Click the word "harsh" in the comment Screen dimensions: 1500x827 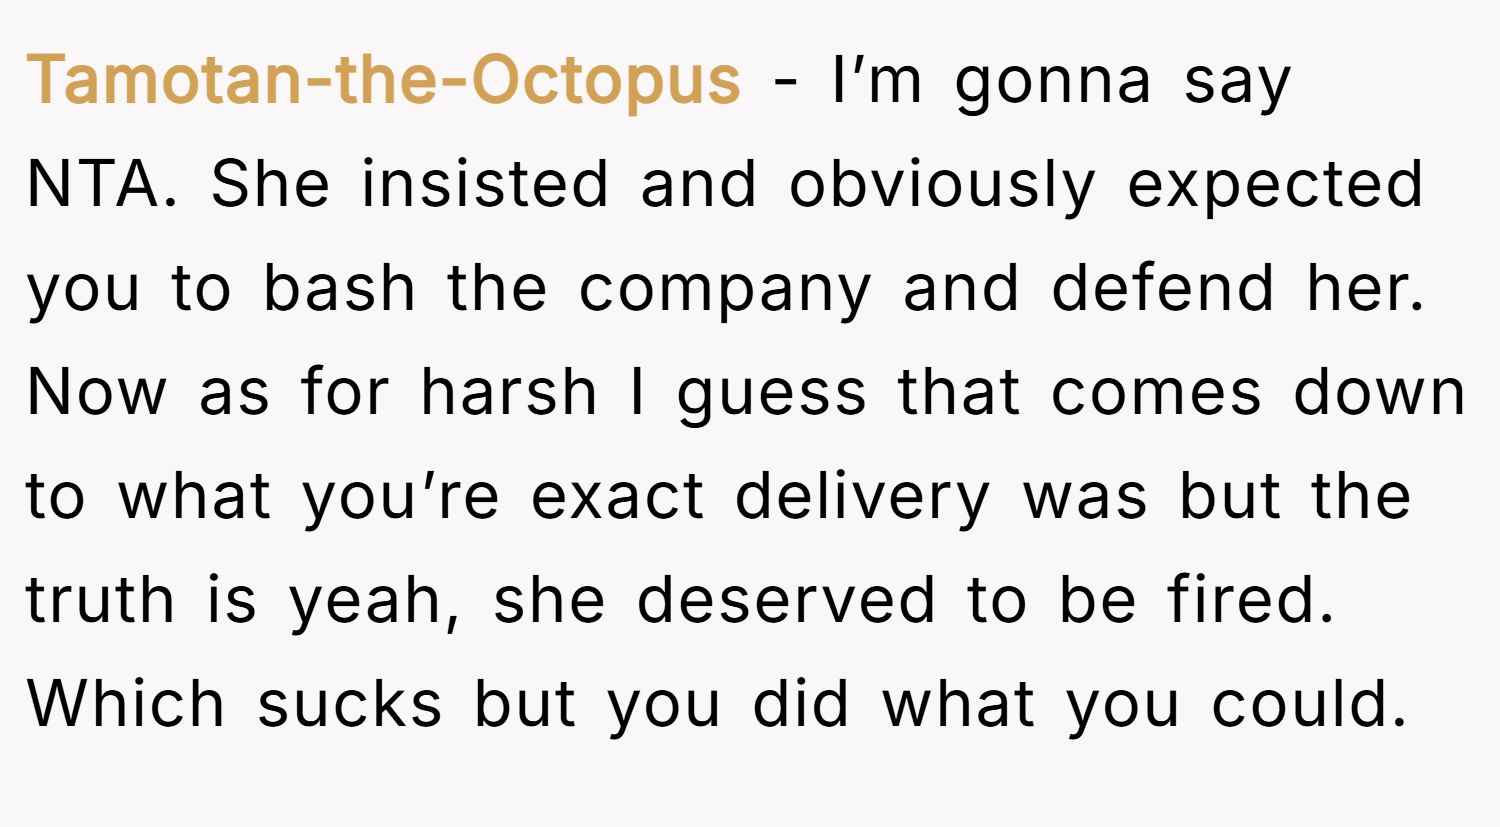tap(508, 392)
